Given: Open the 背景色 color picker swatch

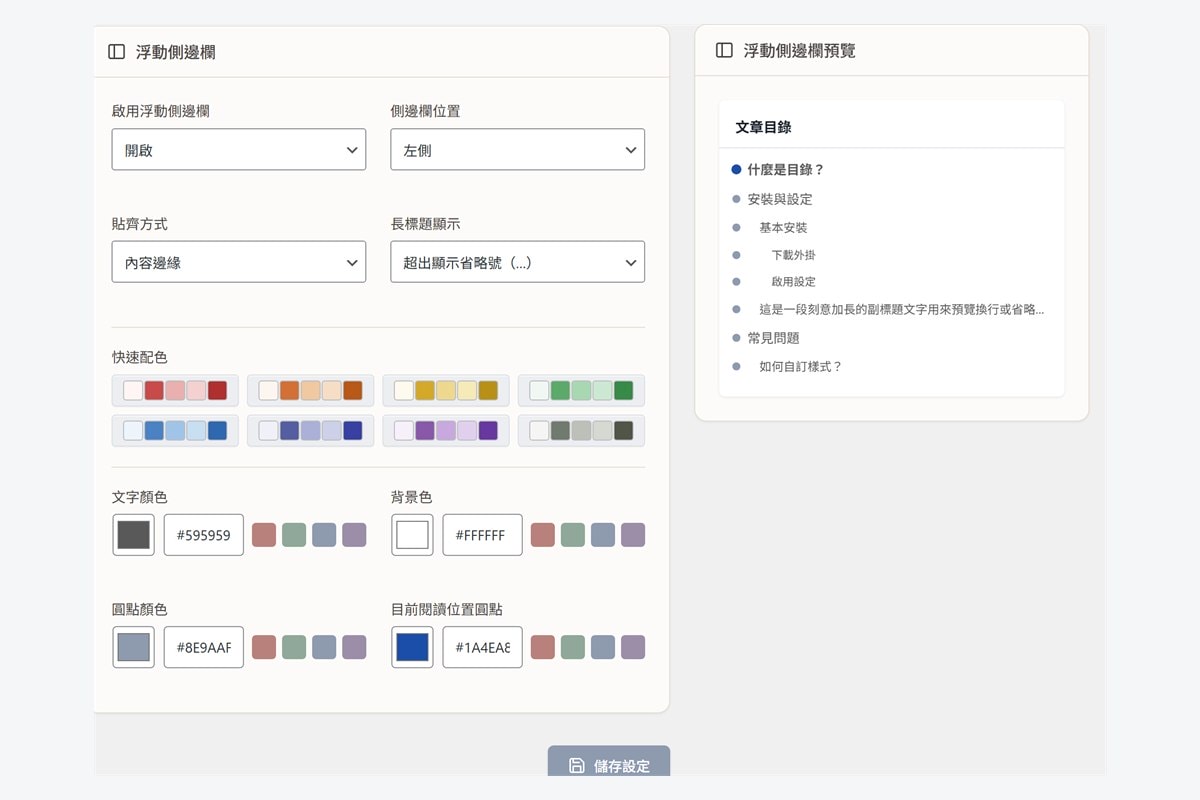Looking at the screenshot, I should tap(412, 535).
